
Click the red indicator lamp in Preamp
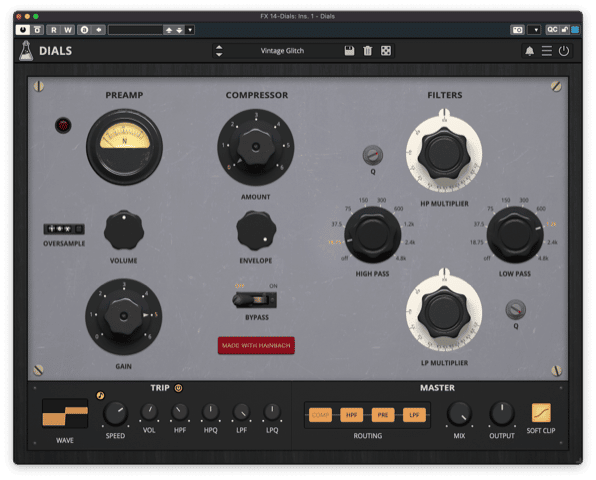coord(63,125)
